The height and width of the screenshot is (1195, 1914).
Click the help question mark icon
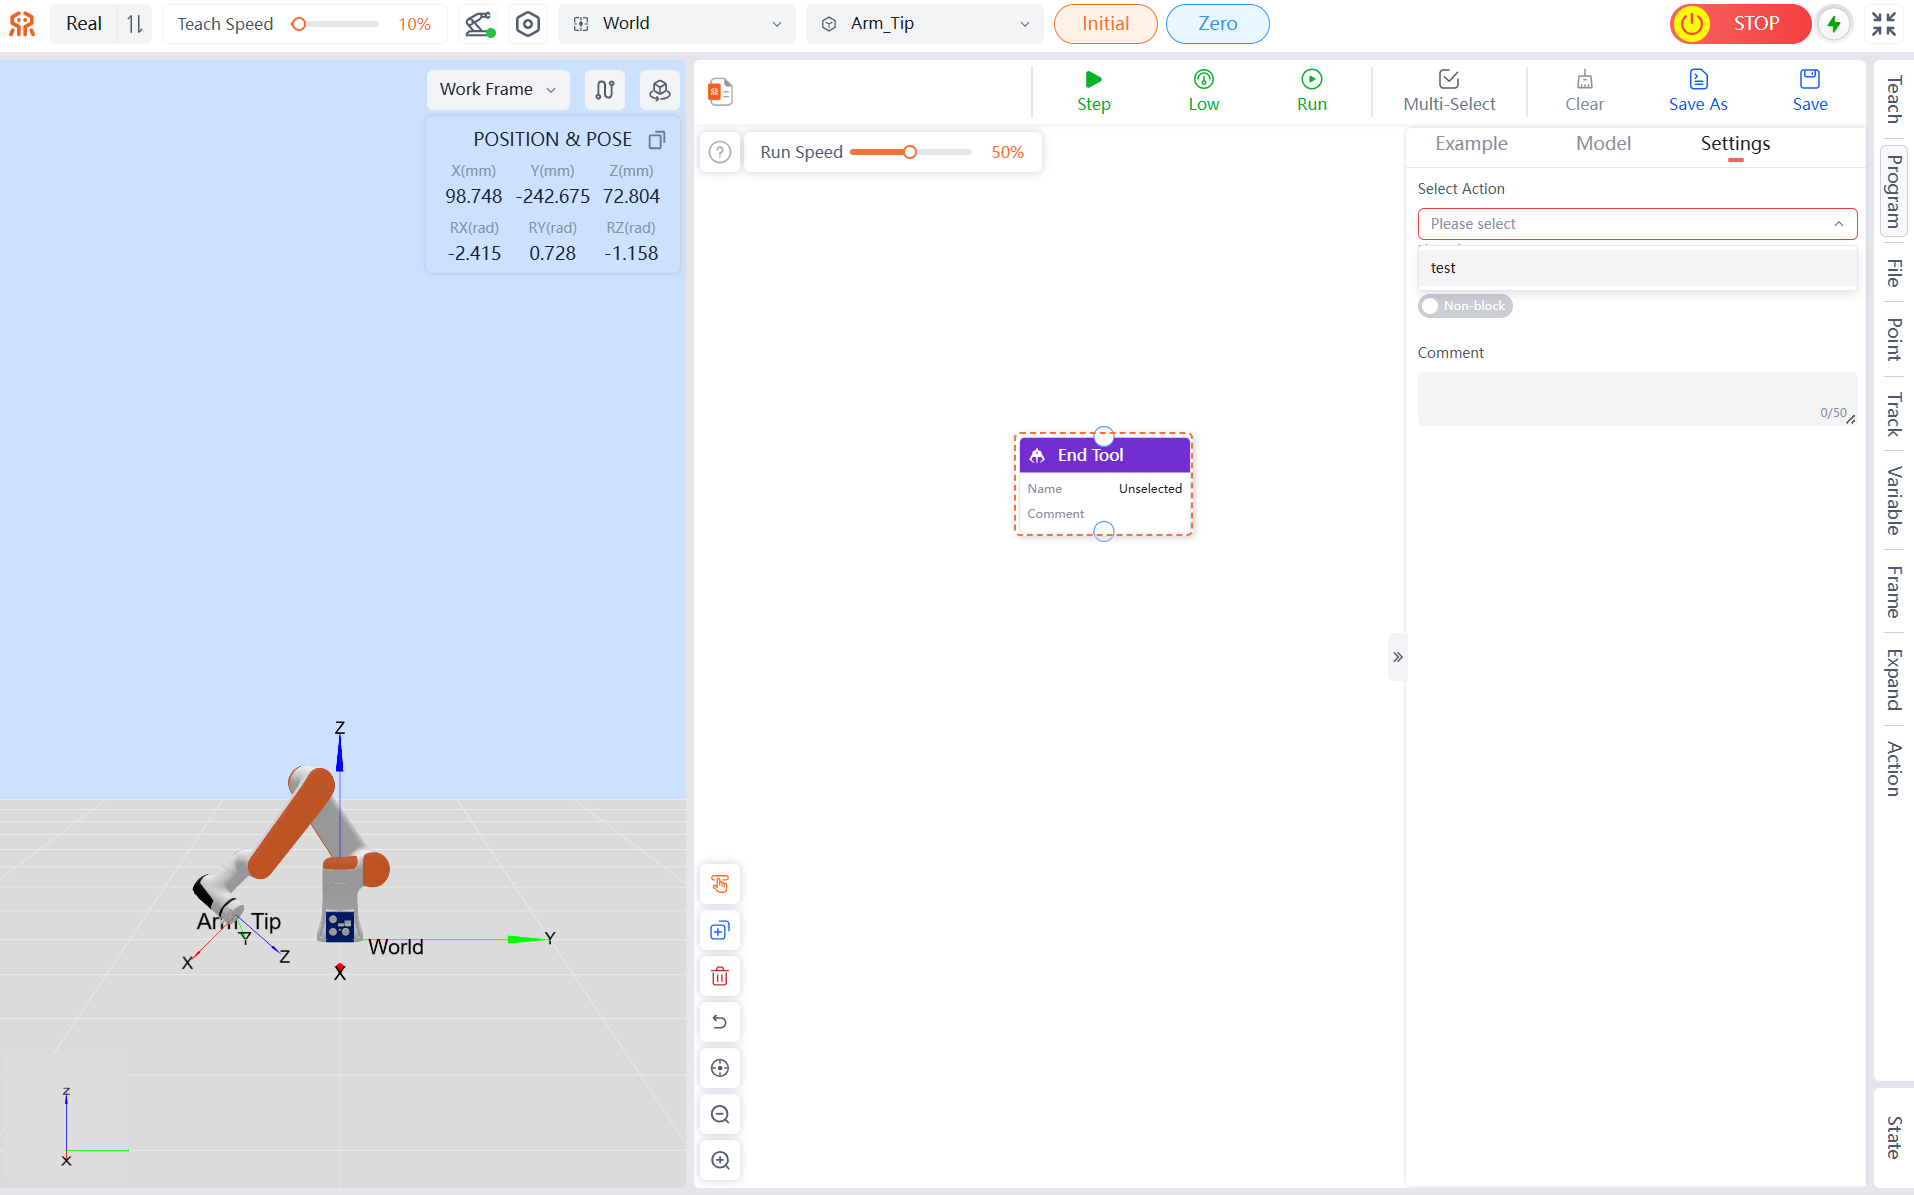point(720,152)
